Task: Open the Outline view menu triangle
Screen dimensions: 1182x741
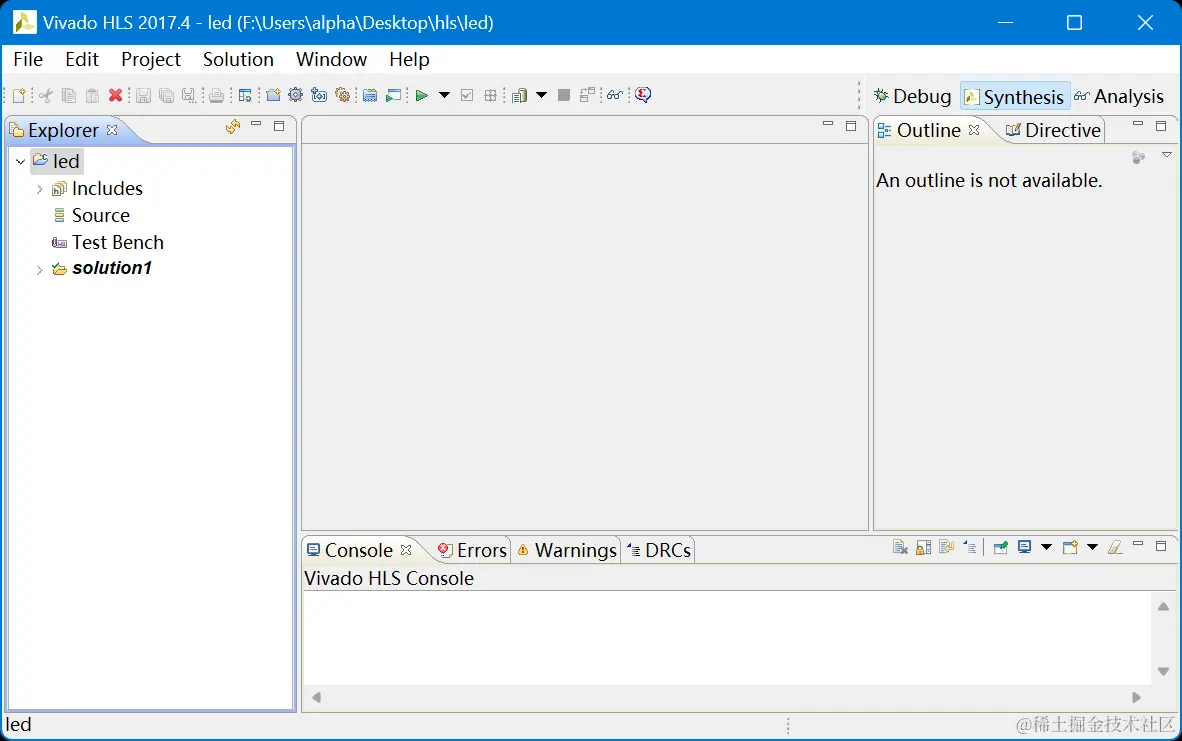Action: tap(1167, 155)
